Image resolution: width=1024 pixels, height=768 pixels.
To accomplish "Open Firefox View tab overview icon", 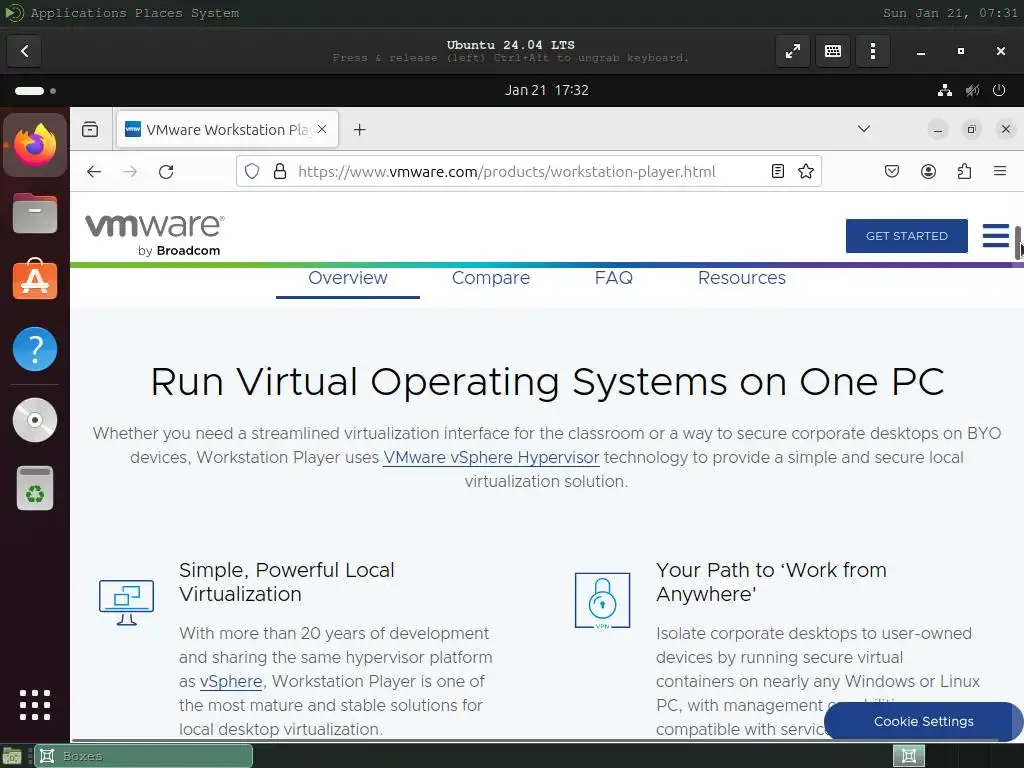I will click(x=90, y=129).
